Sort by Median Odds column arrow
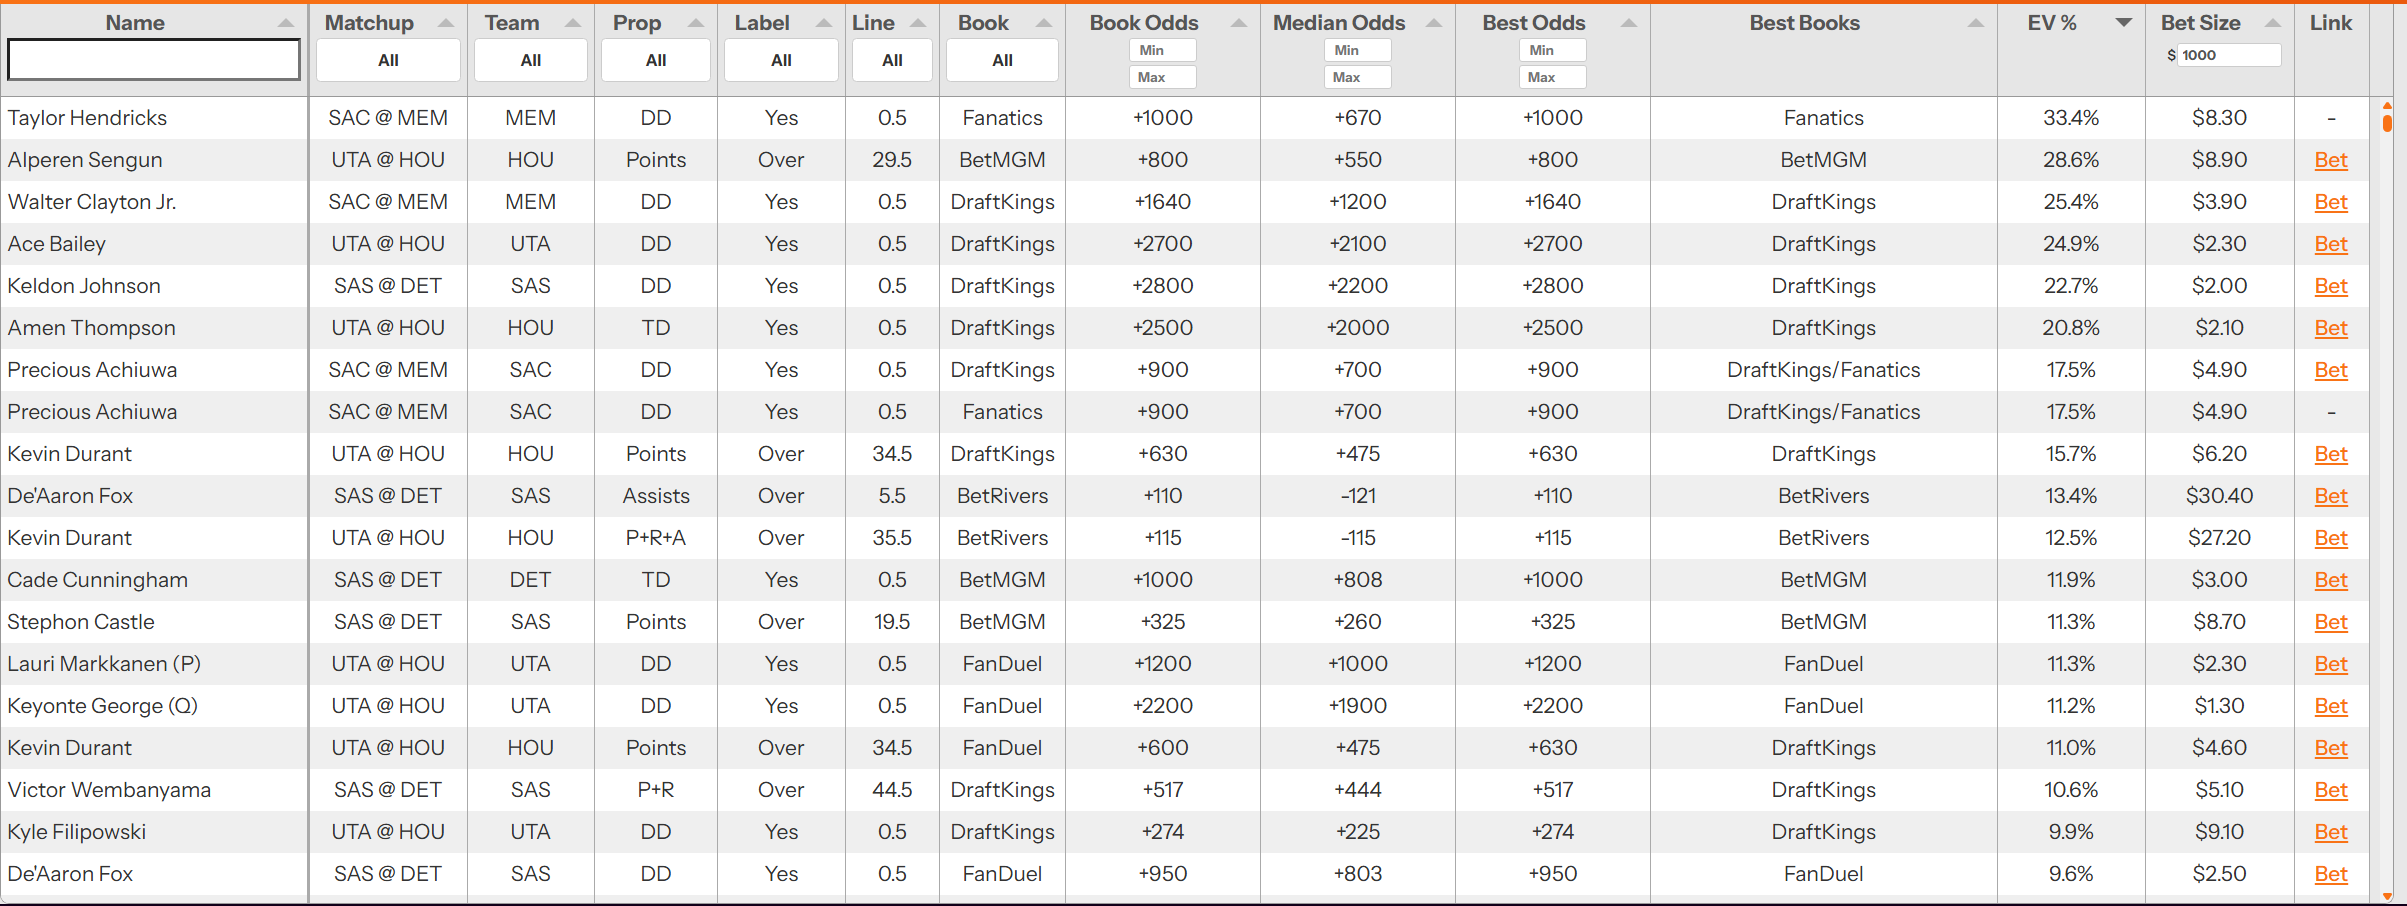This screenshot has height=906, width=2407. click(1434, 23)
